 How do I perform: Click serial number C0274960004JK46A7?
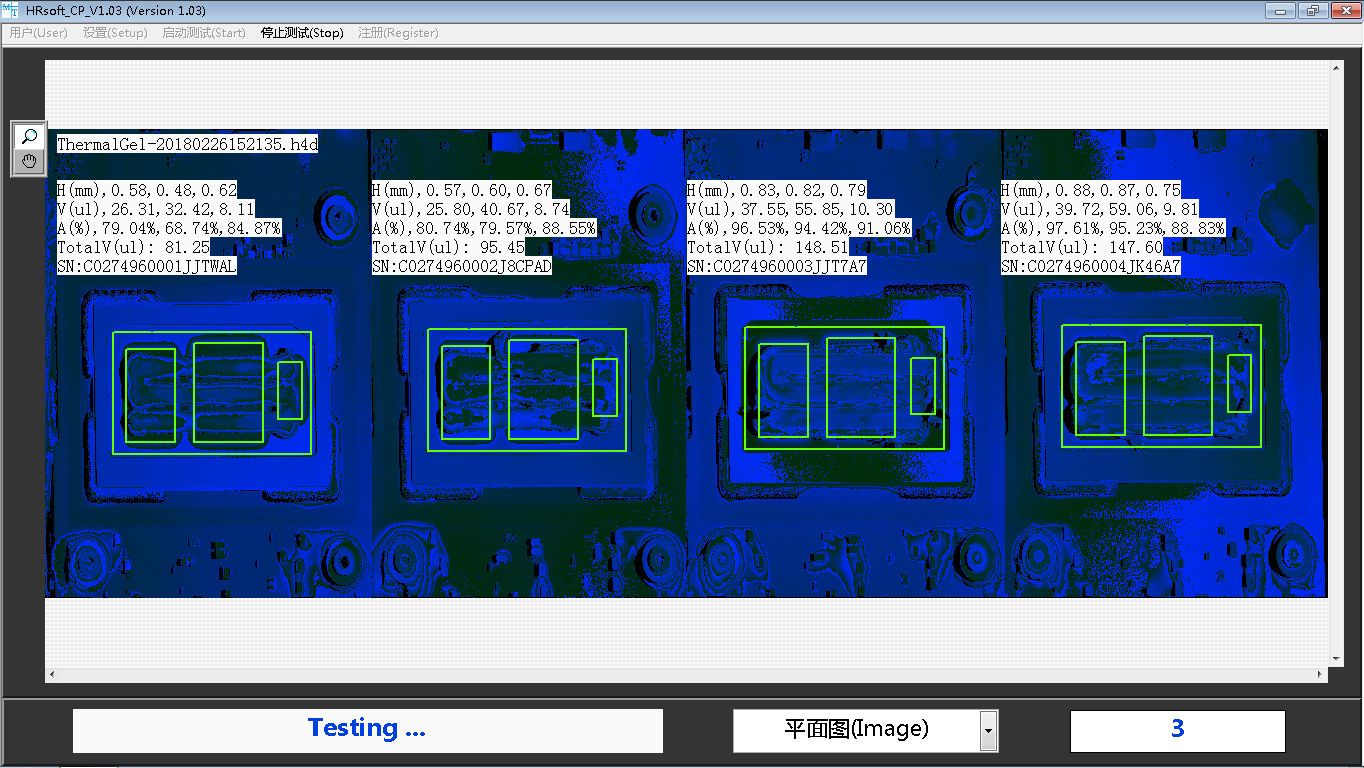(1091, 267)
